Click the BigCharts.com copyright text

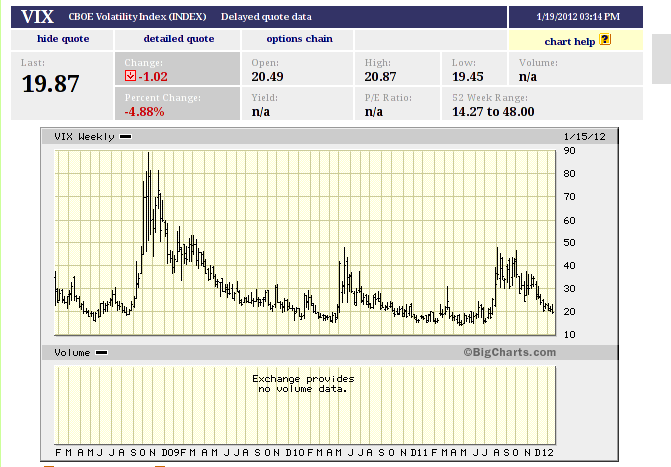510,352
